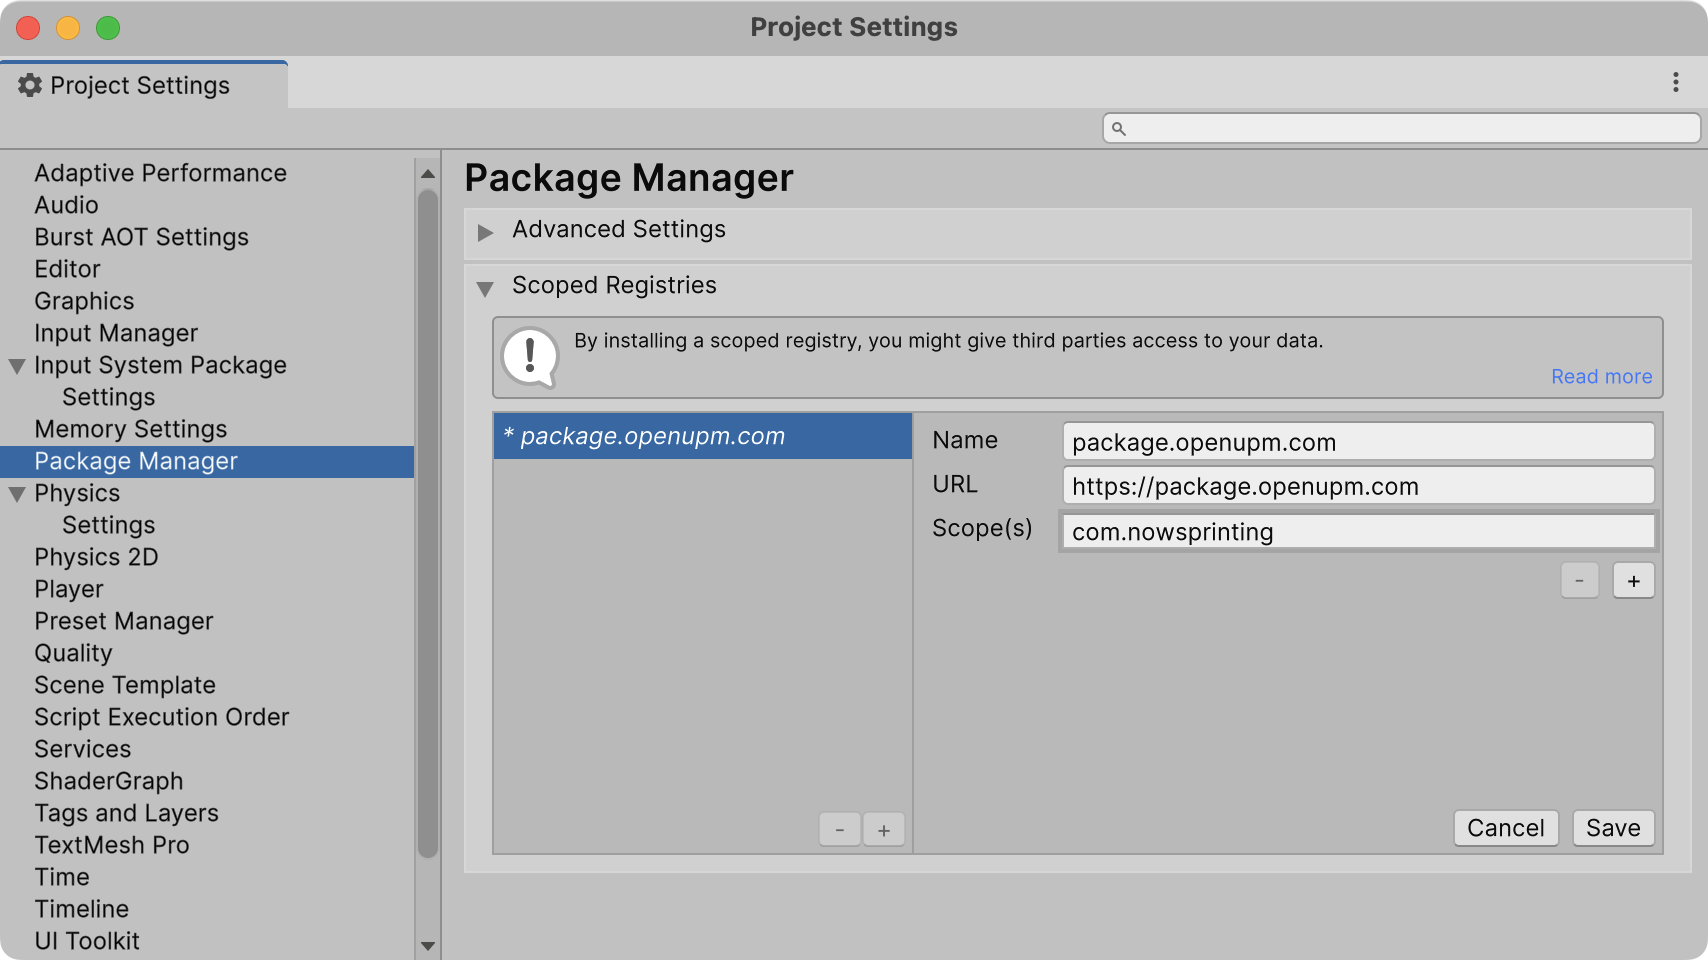Viewport: 1708px width, 960px height.
Task: Cancel the scoped registry edits
Action: (1505, 828)
